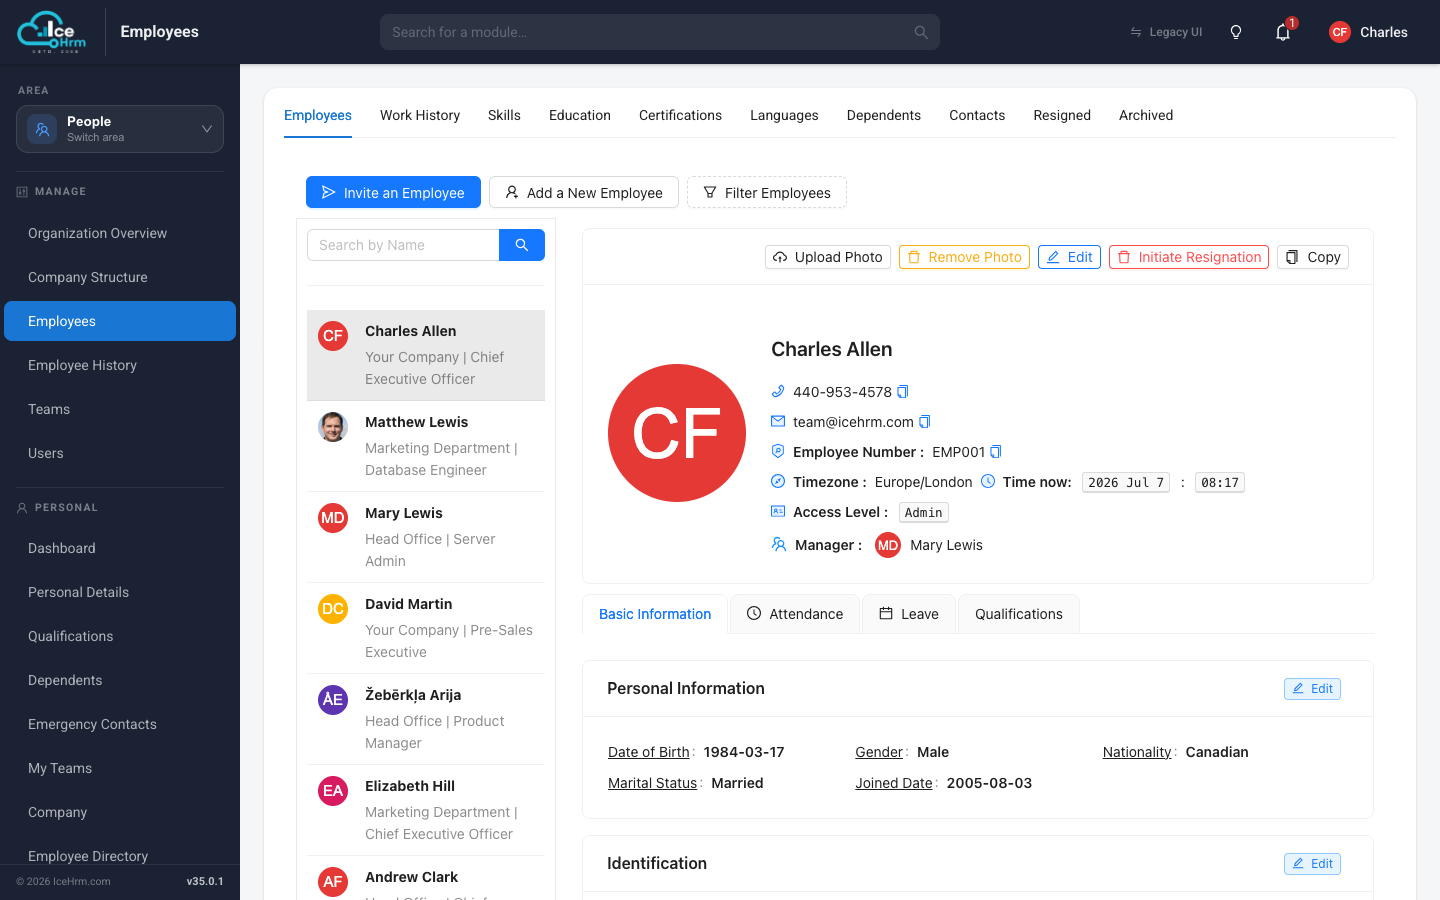The image size is (1440, 900).
Task: Click Invite an Employee button
Action: click(x=393, y=192)
